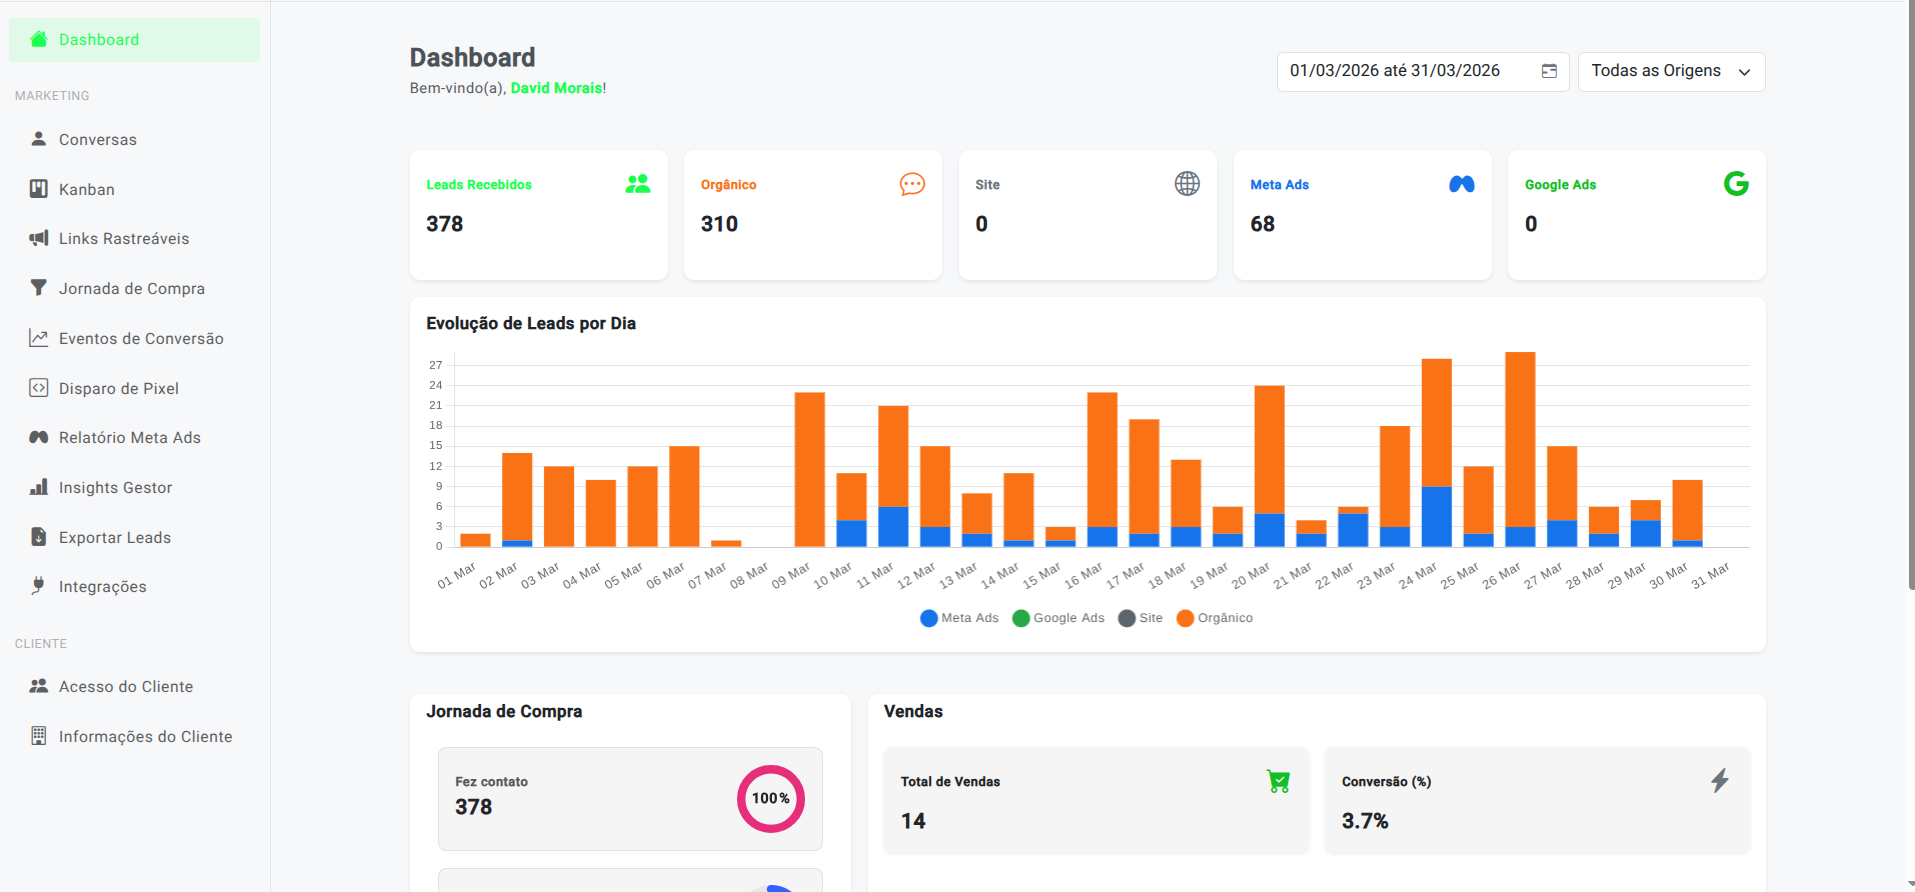Toggle Site series in chart legend
The height and width of the screenshot is (892, 1915).
(x=1140, y=618)
